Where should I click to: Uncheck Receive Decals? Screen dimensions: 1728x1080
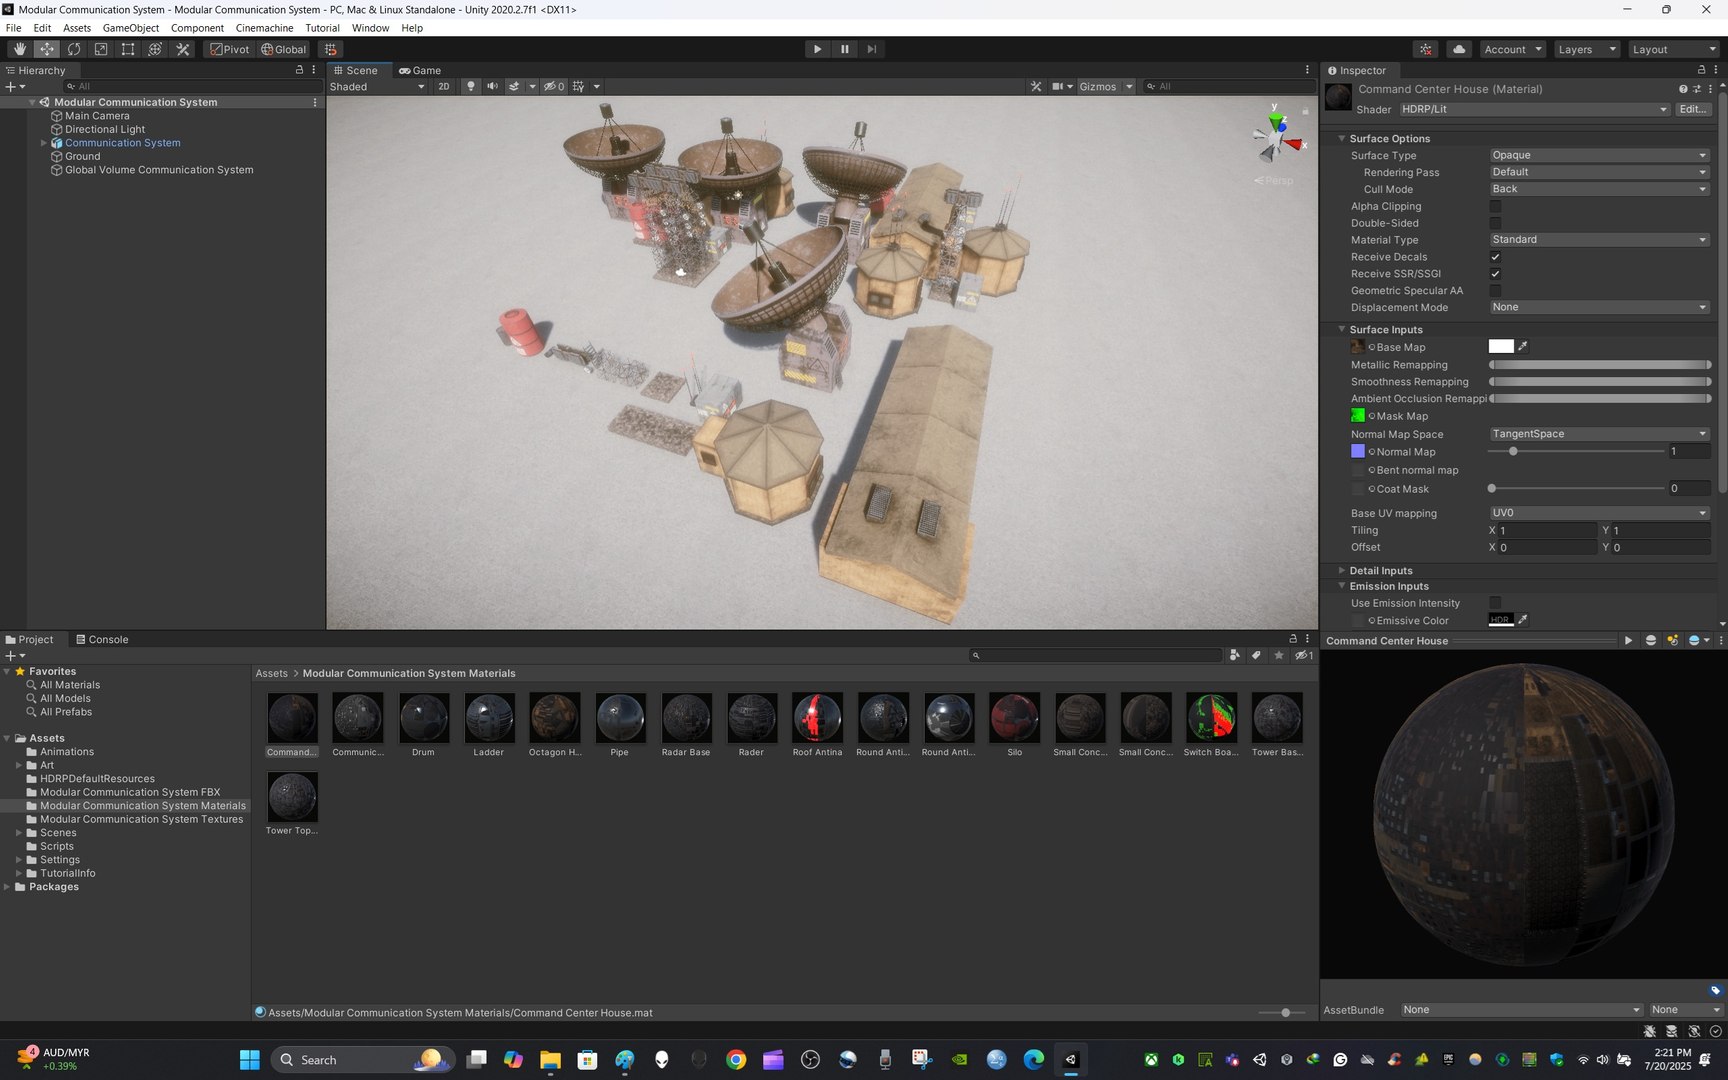[1495, 257]
